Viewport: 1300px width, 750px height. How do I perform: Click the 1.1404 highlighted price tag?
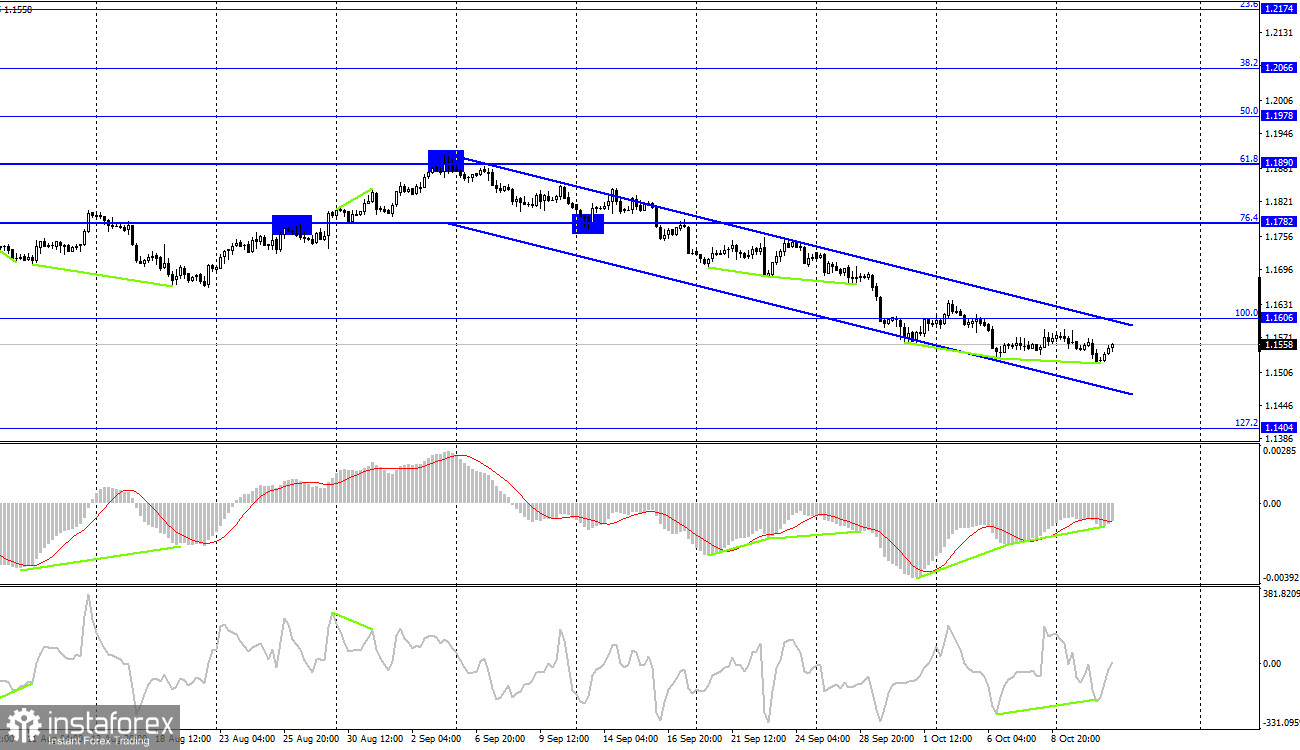[1280, 427]
